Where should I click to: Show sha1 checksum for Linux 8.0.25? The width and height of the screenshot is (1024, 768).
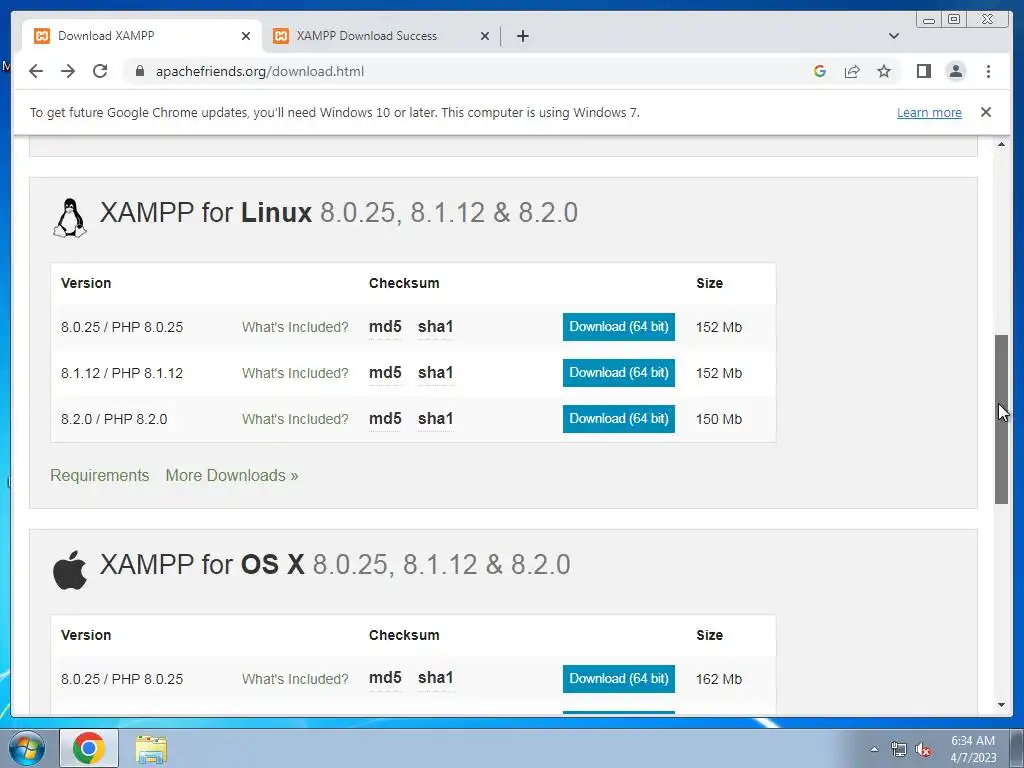coord(436,327)
